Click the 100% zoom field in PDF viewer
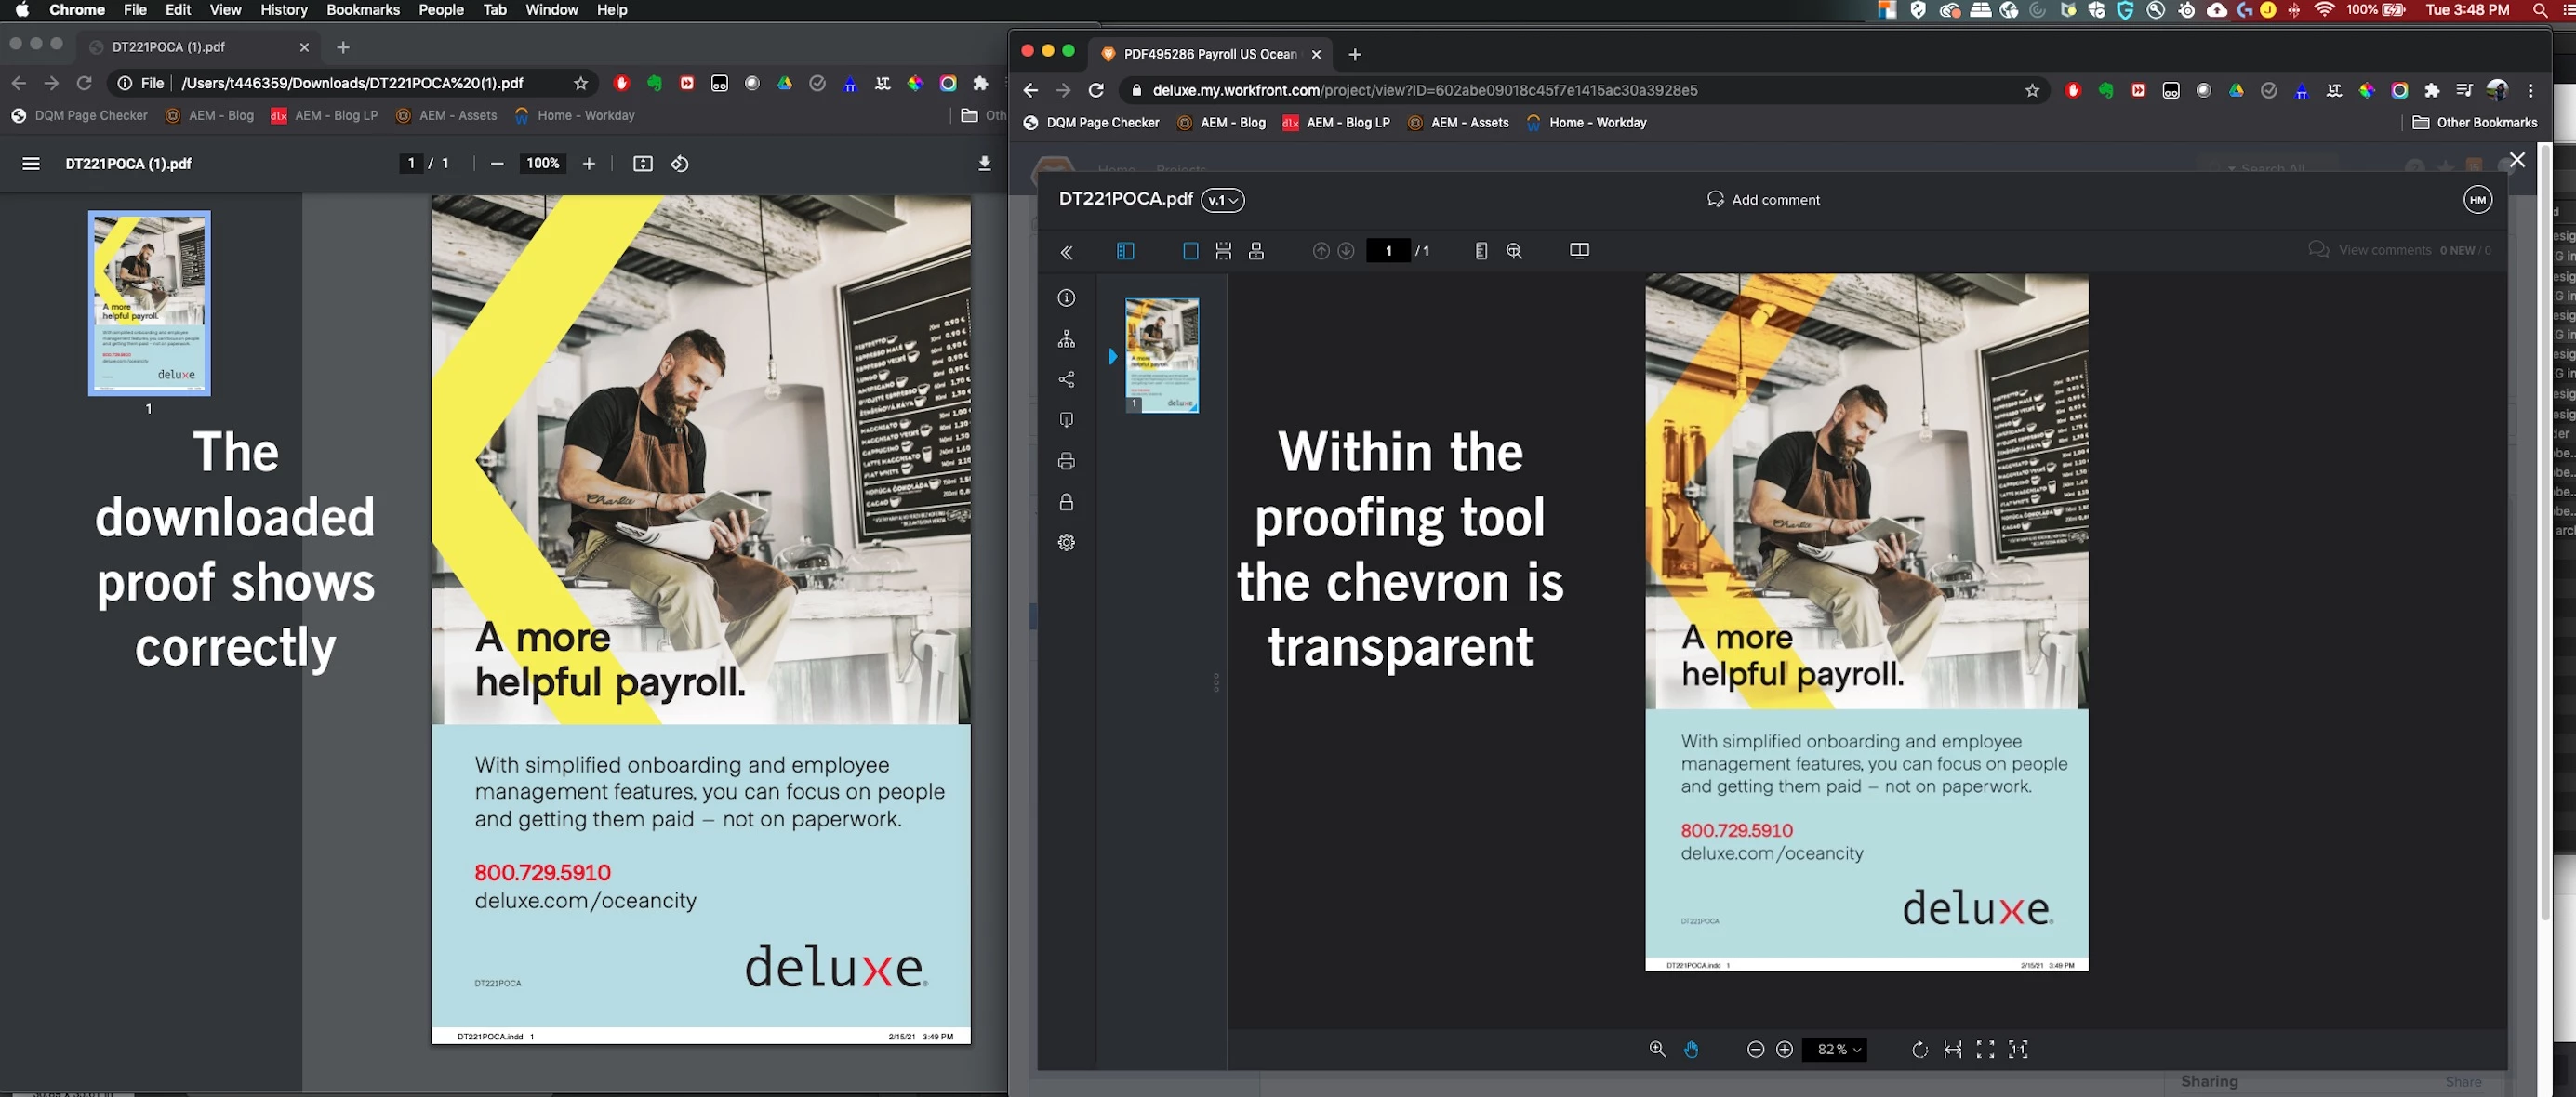This screenshot has height=1097, width=2576. [x=542, y=163]
